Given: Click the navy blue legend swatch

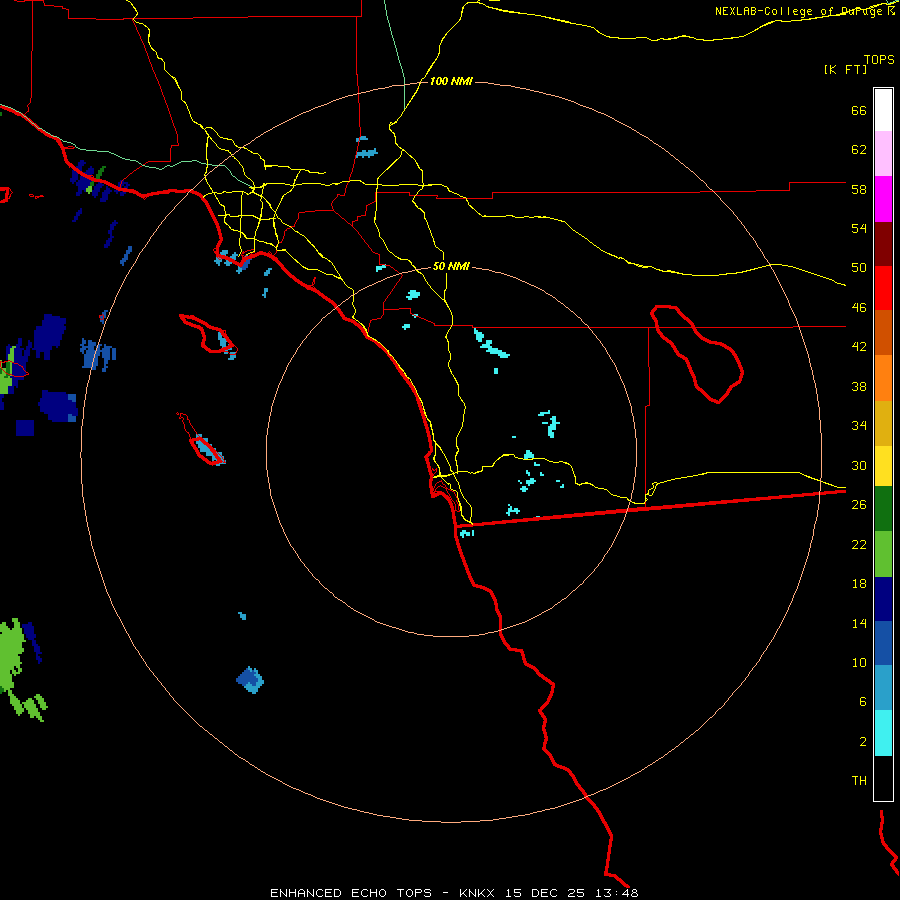Looking at the screenshot, I should point(883,599).
